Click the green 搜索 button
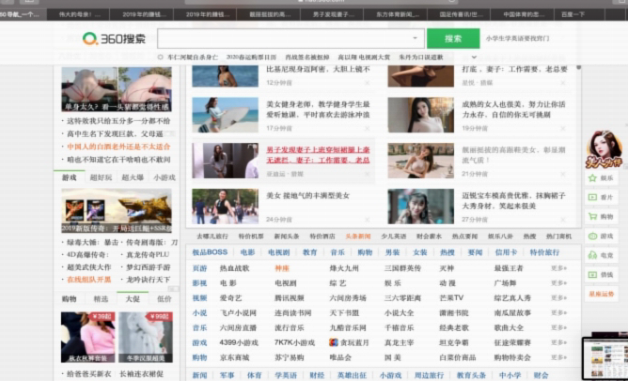The width and height of the screenshot is (628, 381). pos(453,38)
